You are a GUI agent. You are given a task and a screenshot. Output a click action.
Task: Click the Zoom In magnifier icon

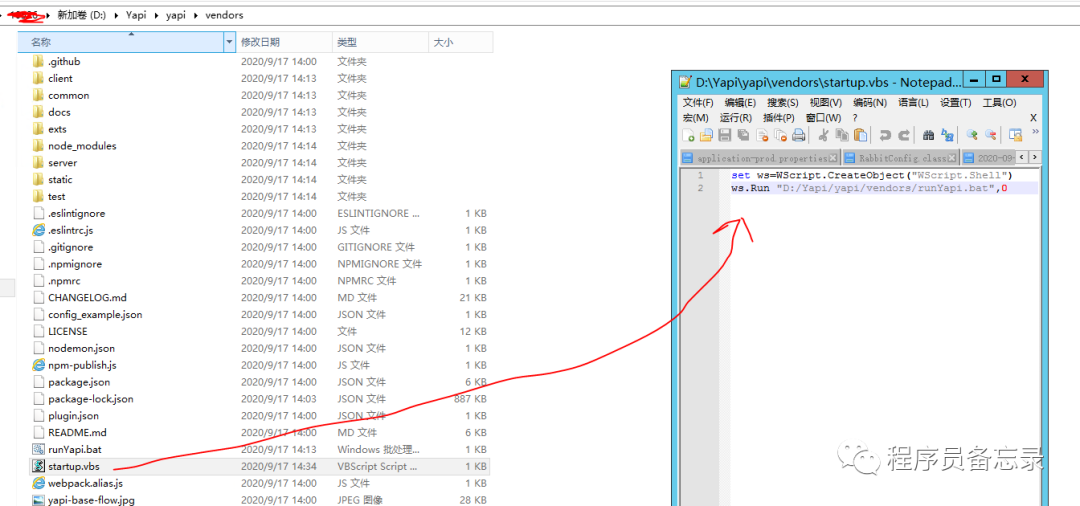[x=972, y=135]
